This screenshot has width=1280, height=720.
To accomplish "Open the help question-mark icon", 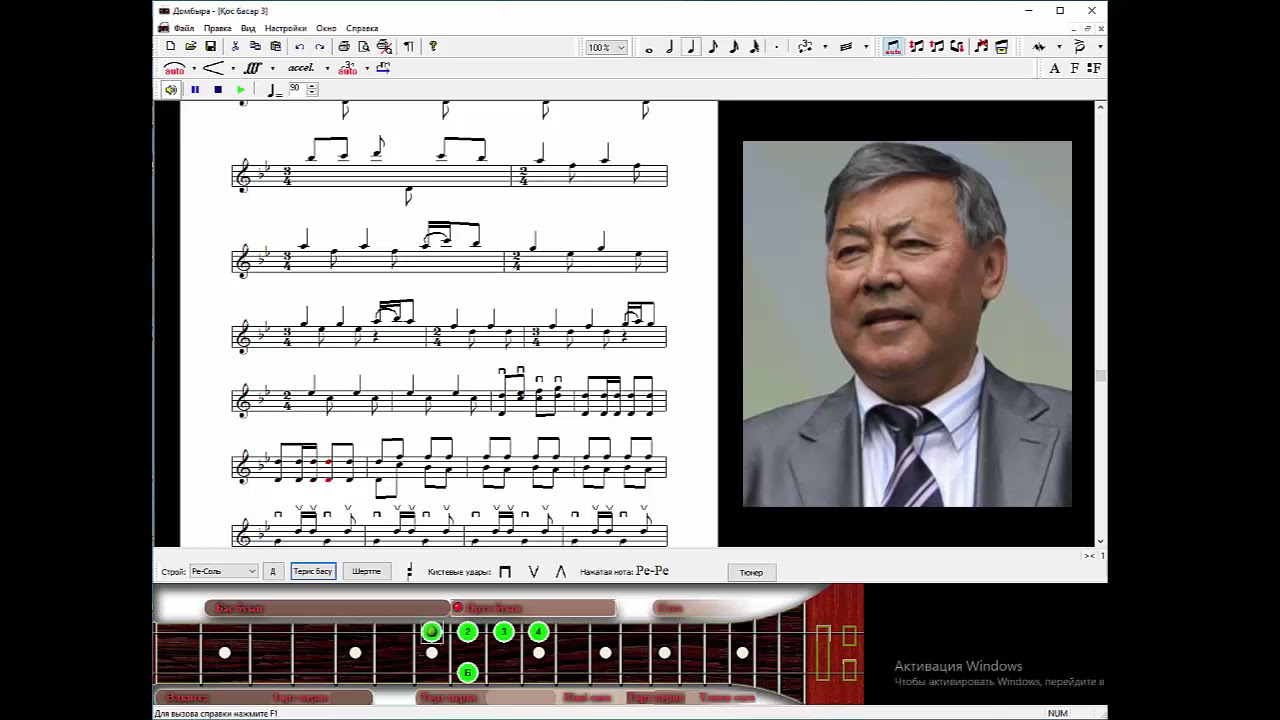I will click(432, 47).
